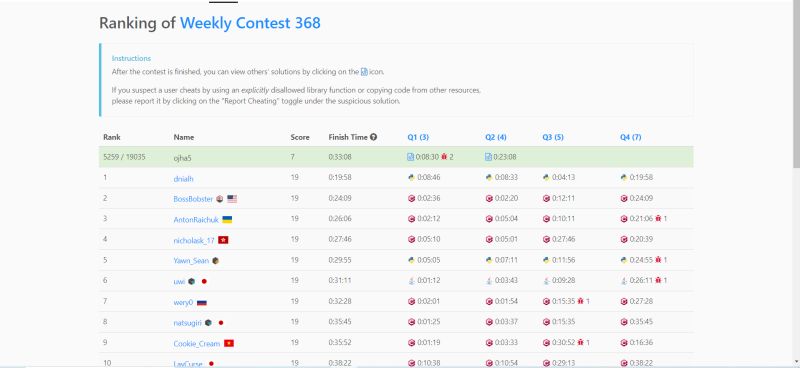Open user Yawn_Sean's profile

191,261
